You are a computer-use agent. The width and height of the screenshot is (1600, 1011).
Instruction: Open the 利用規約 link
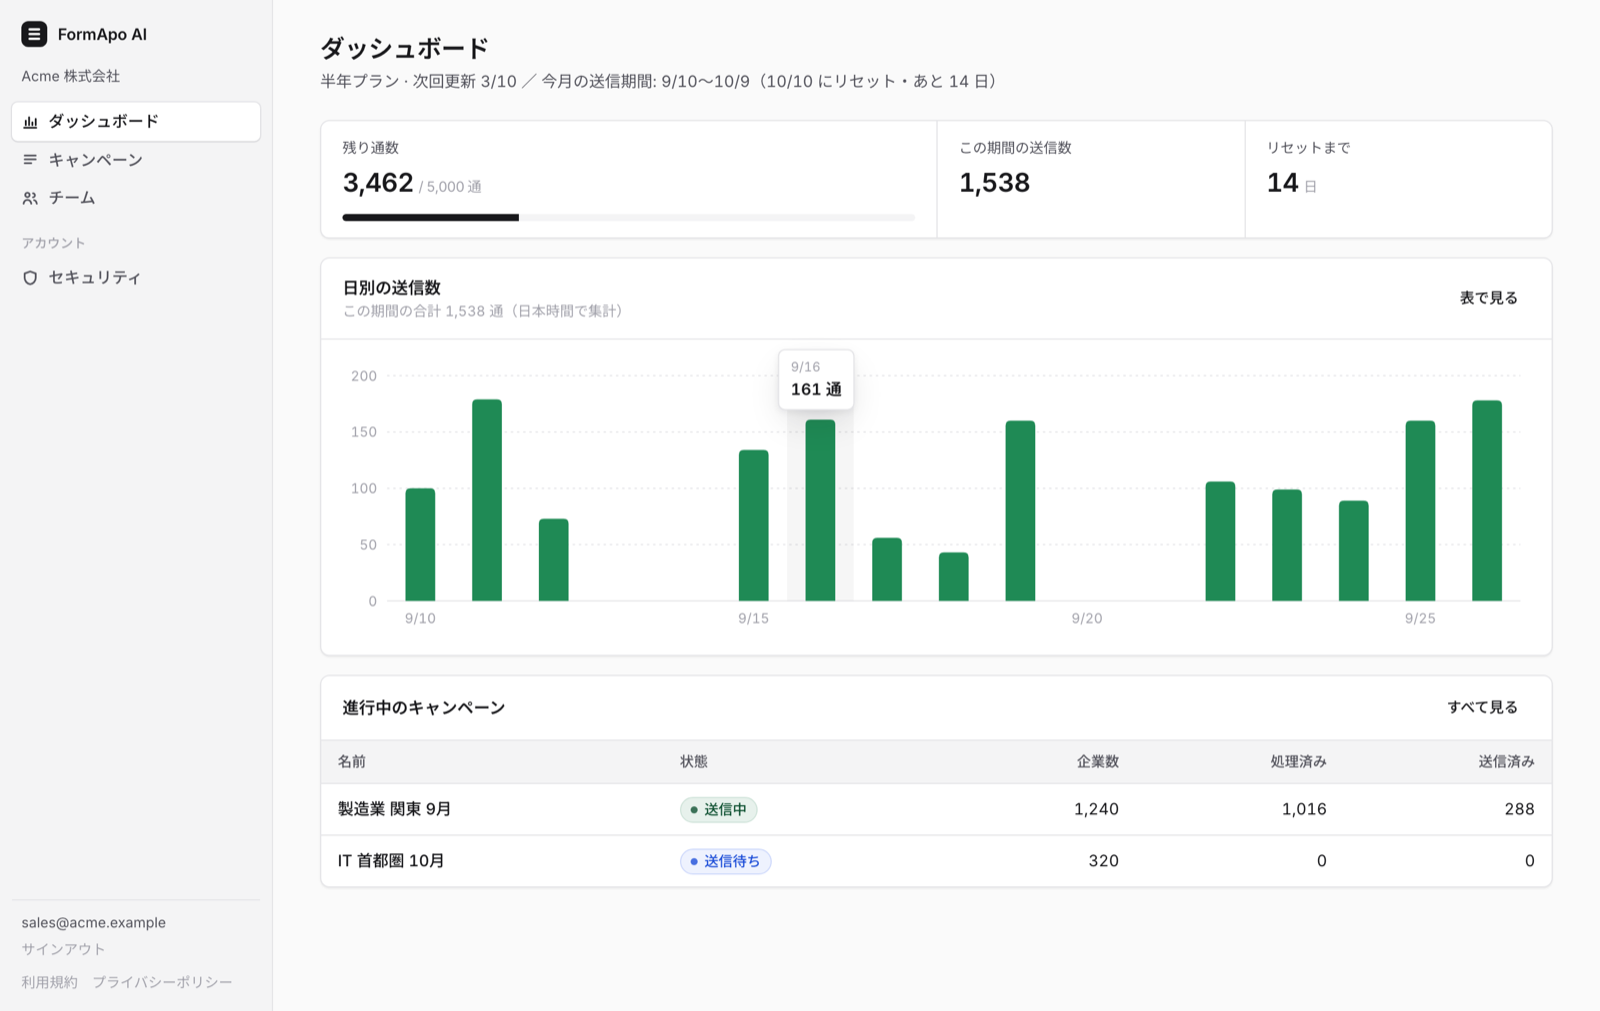(49, 982)
